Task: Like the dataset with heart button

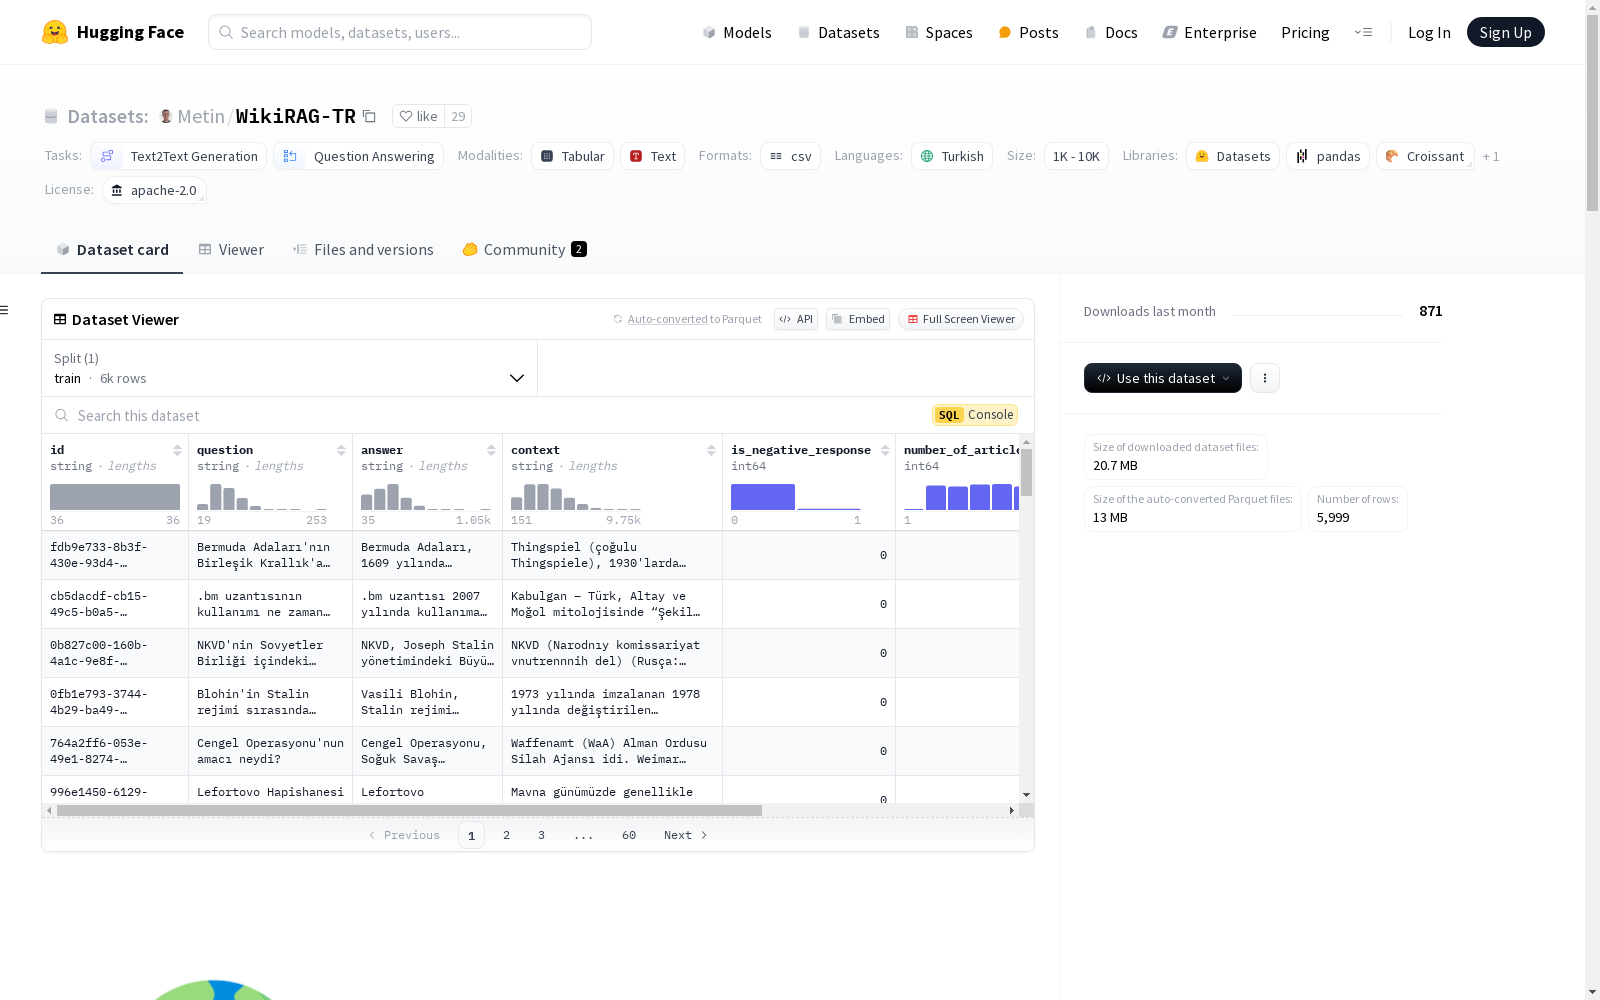Action: click(x=418, y=116)
